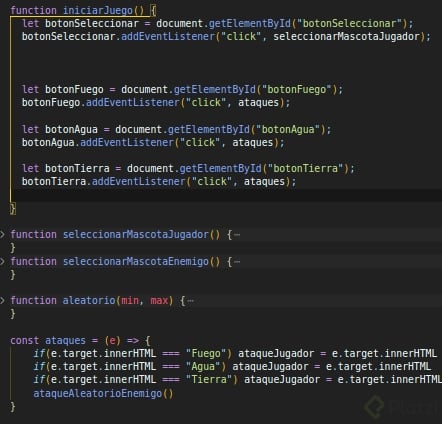Click the ataqueAleatorioEnemigo() call
This screenshot has width=442, height=424.
click(103, 393)
